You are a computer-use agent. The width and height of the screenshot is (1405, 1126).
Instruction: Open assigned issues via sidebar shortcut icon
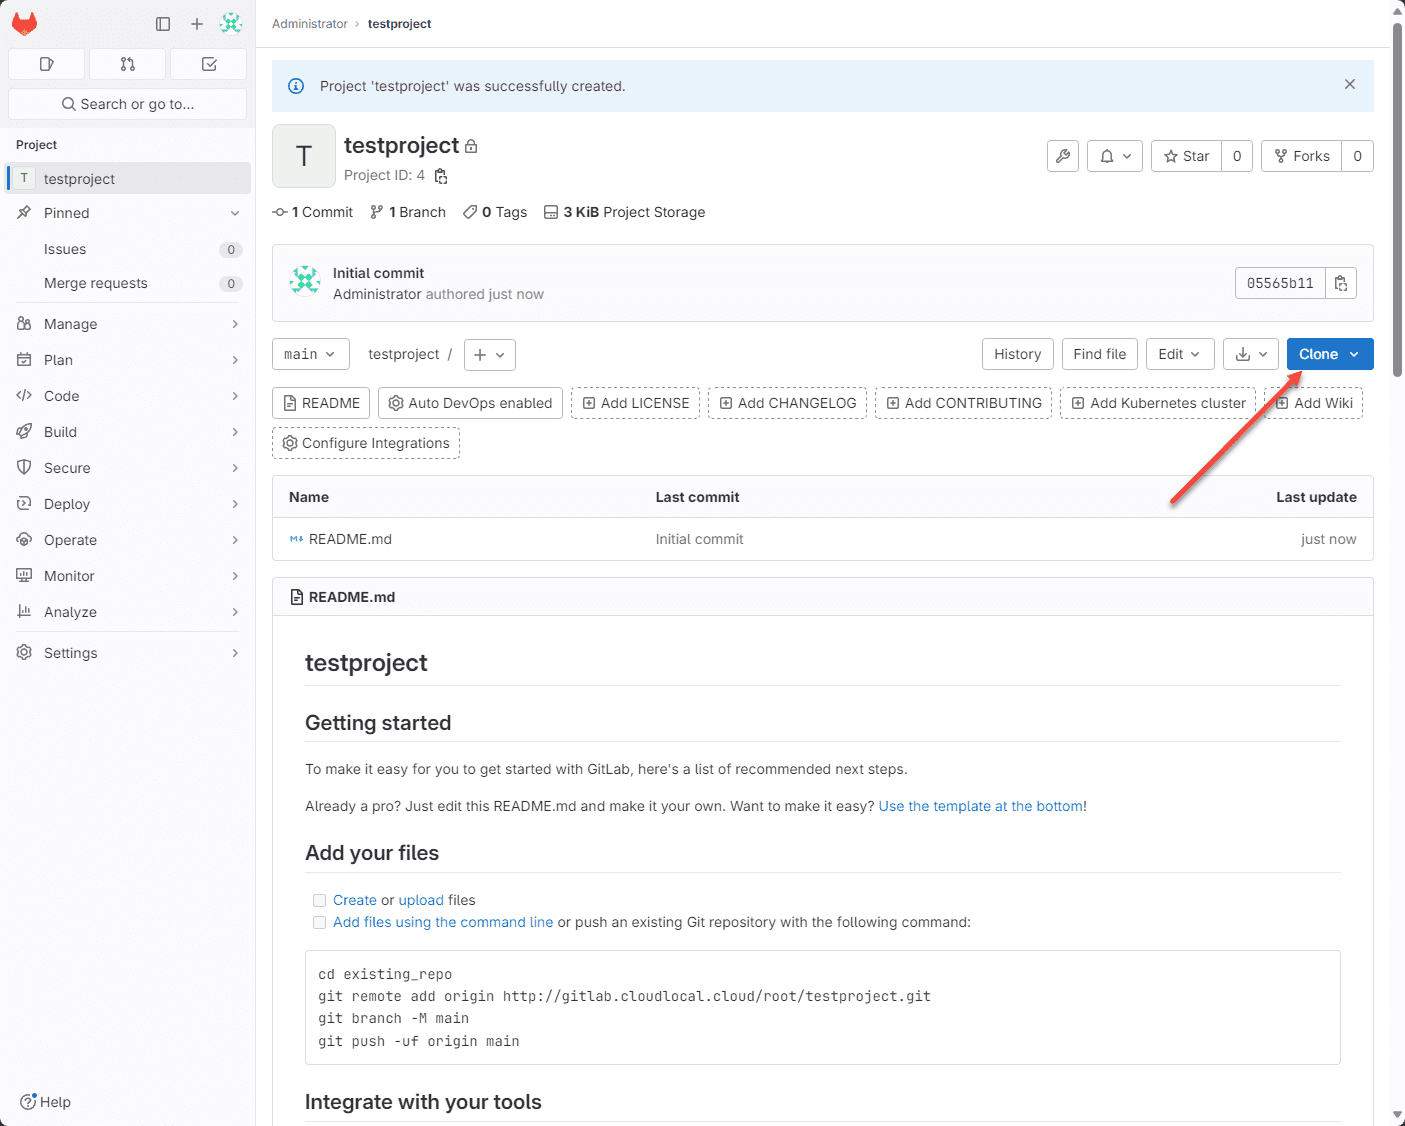pos(46,63)
